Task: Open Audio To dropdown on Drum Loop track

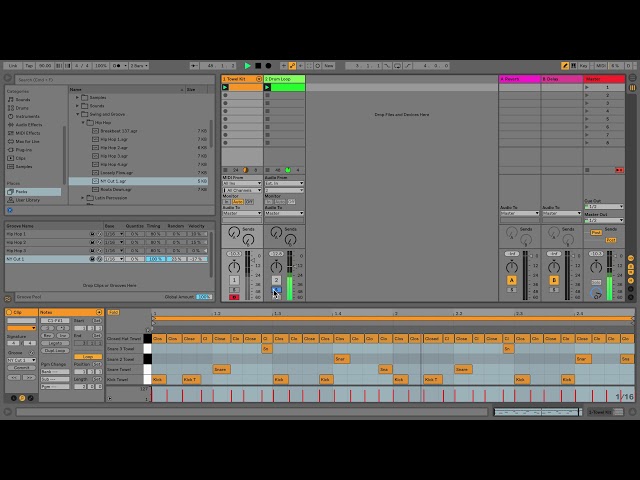Action: click(284, 213)
